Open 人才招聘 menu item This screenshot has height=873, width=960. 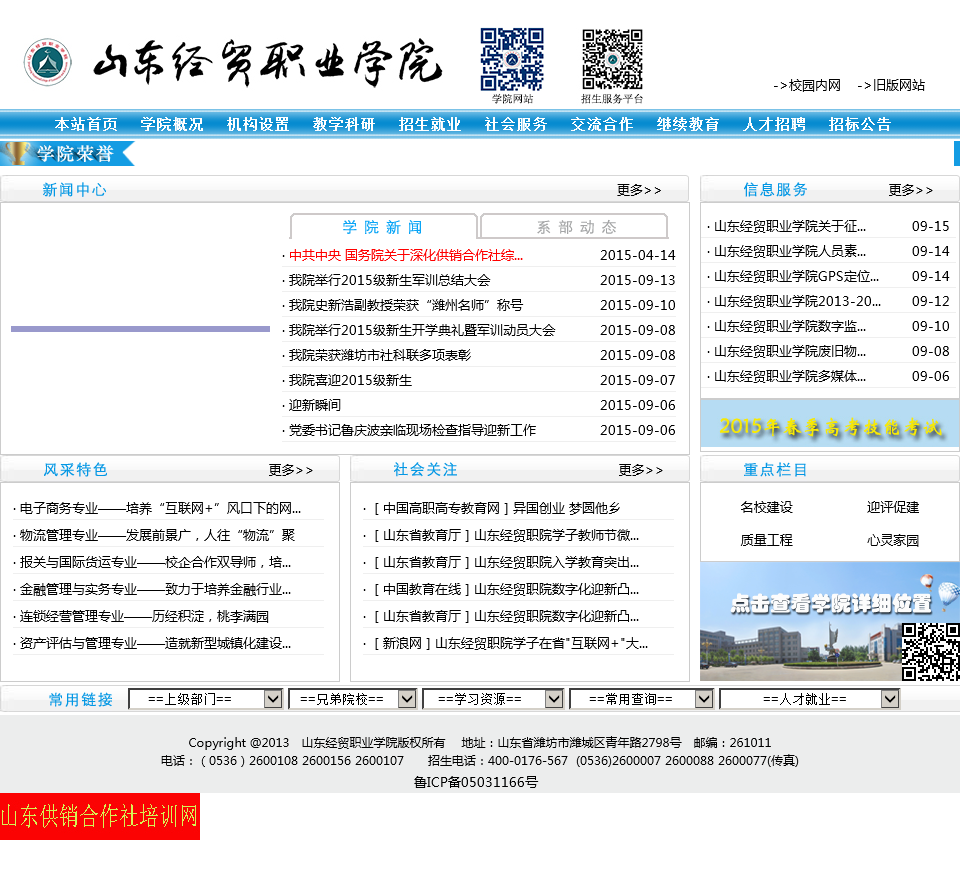774,124
